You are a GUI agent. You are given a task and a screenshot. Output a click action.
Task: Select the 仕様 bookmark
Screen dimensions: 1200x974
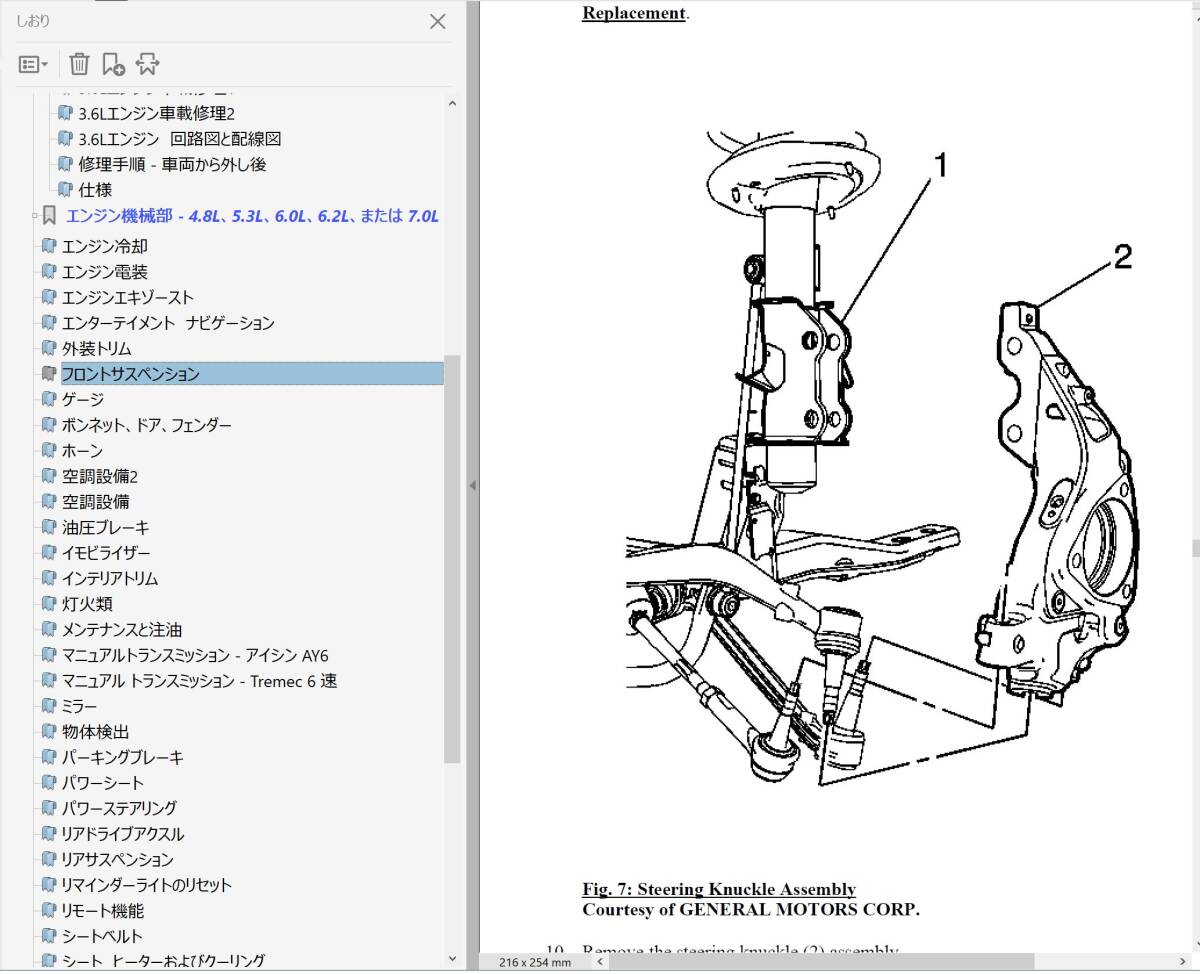(x=95, y=189)
